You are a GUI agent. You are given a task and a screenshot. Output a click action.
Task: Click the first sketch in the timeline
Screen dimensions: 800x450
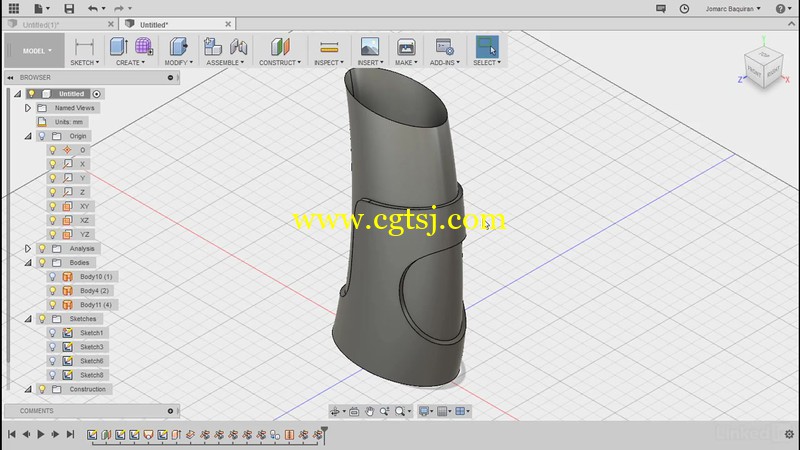(92, 435)
